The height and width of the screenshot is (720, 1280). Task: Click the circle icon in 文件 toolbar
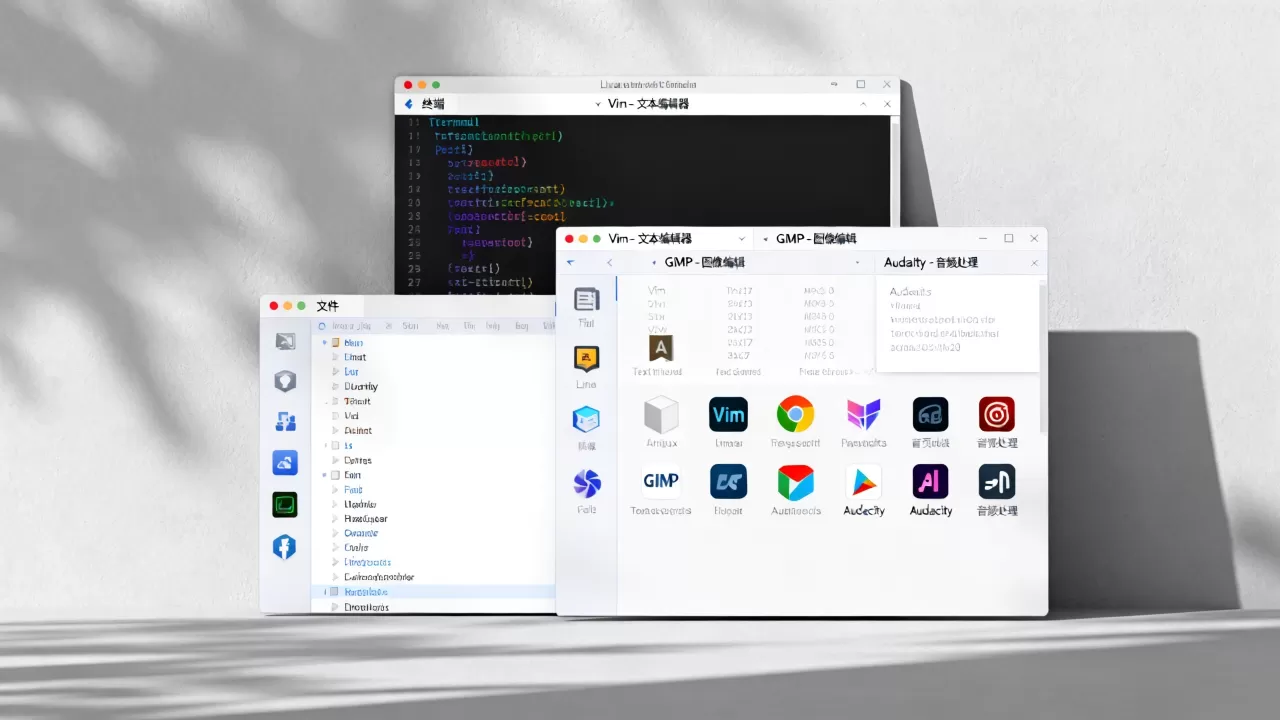click(x=322, y=326)
